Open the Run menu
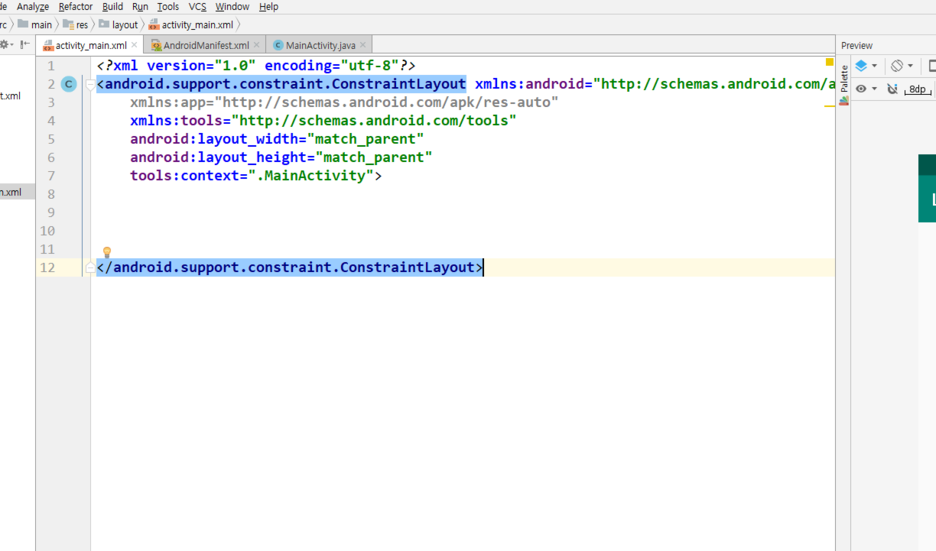 (140, 7)
